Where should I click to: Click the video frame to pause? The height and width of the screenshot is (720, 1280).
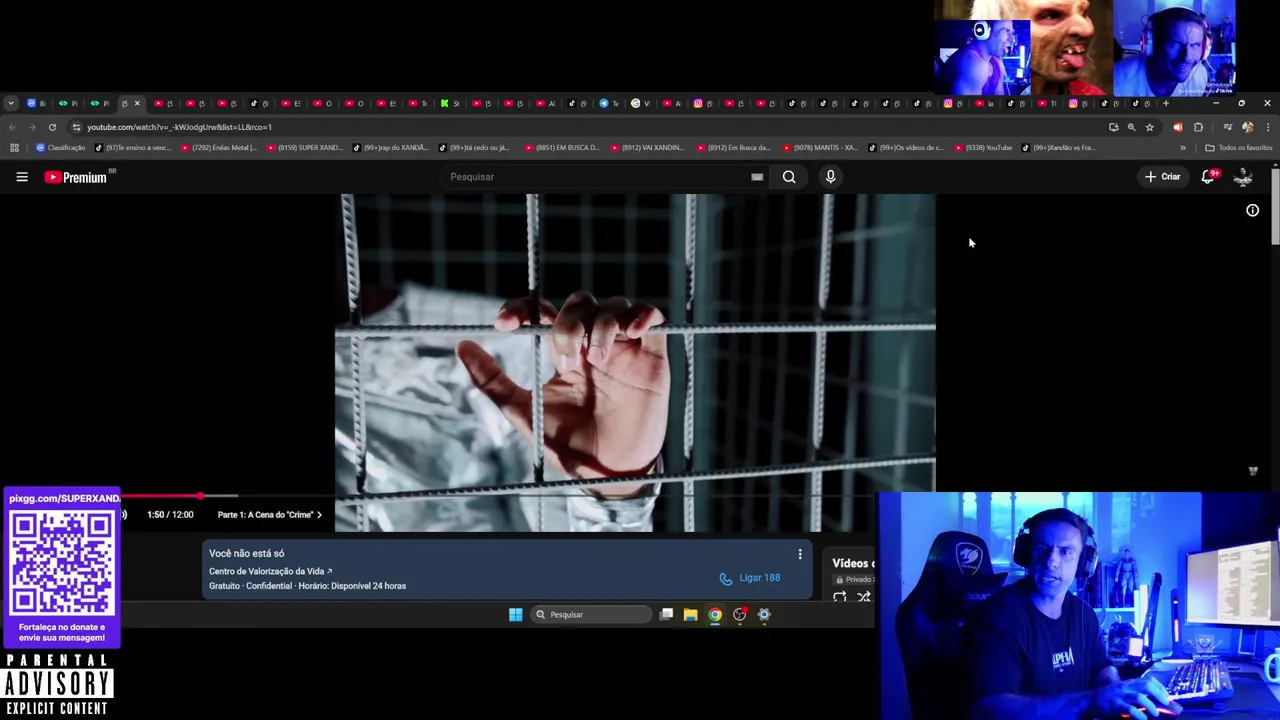point(635,362)
